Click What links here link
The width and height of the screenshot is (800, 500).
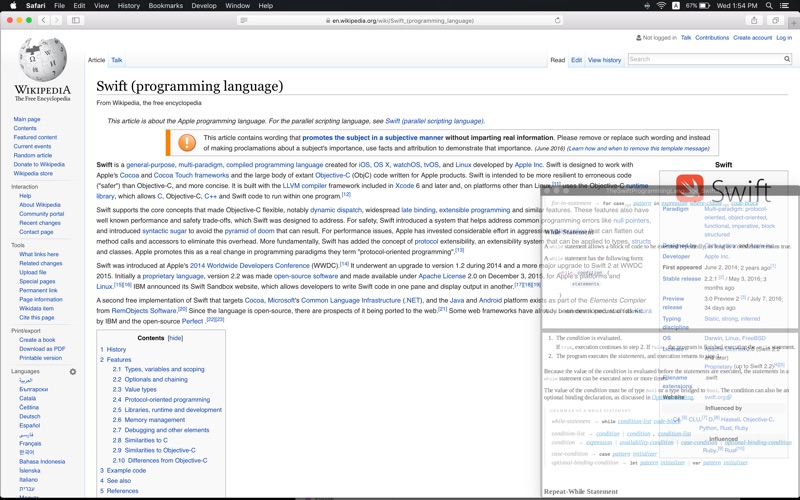(39, 254)
